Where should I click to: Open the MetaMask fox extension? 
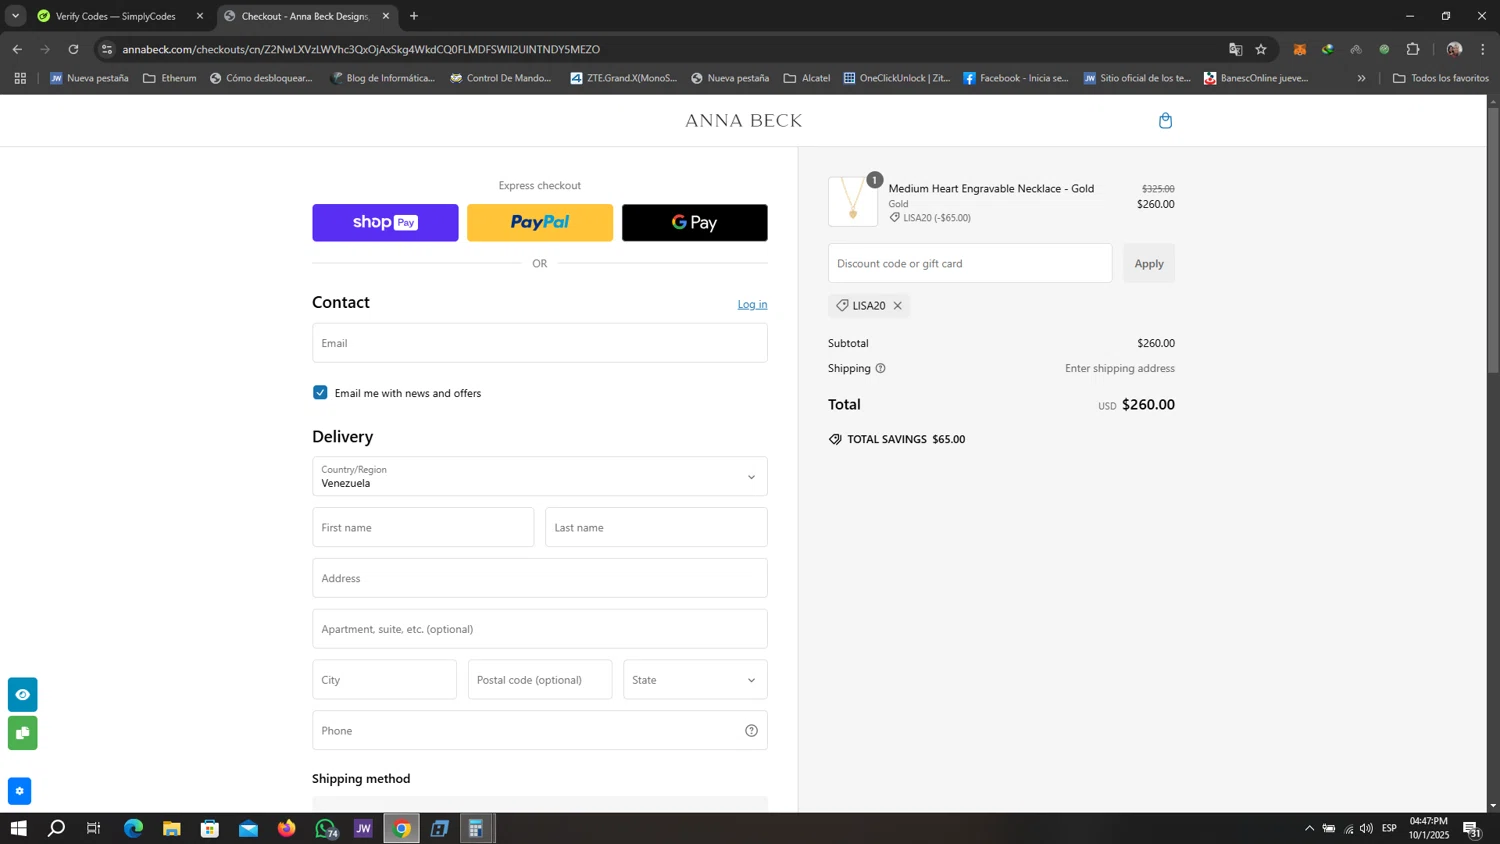point(1299,49)
